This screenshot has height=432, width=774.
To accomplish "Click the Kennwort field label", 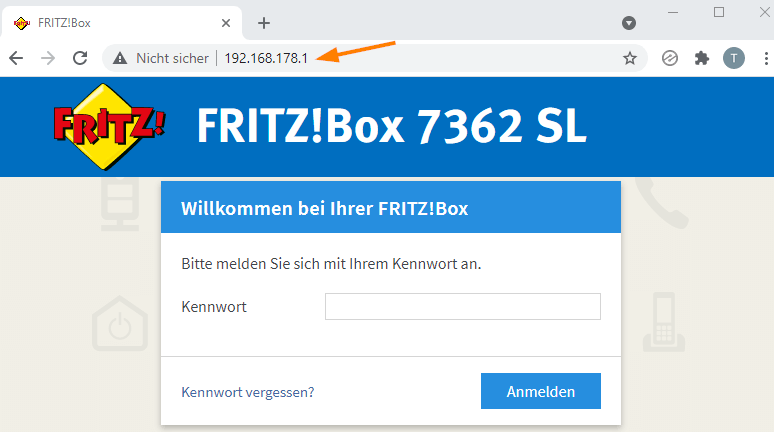I will (214, 307).
